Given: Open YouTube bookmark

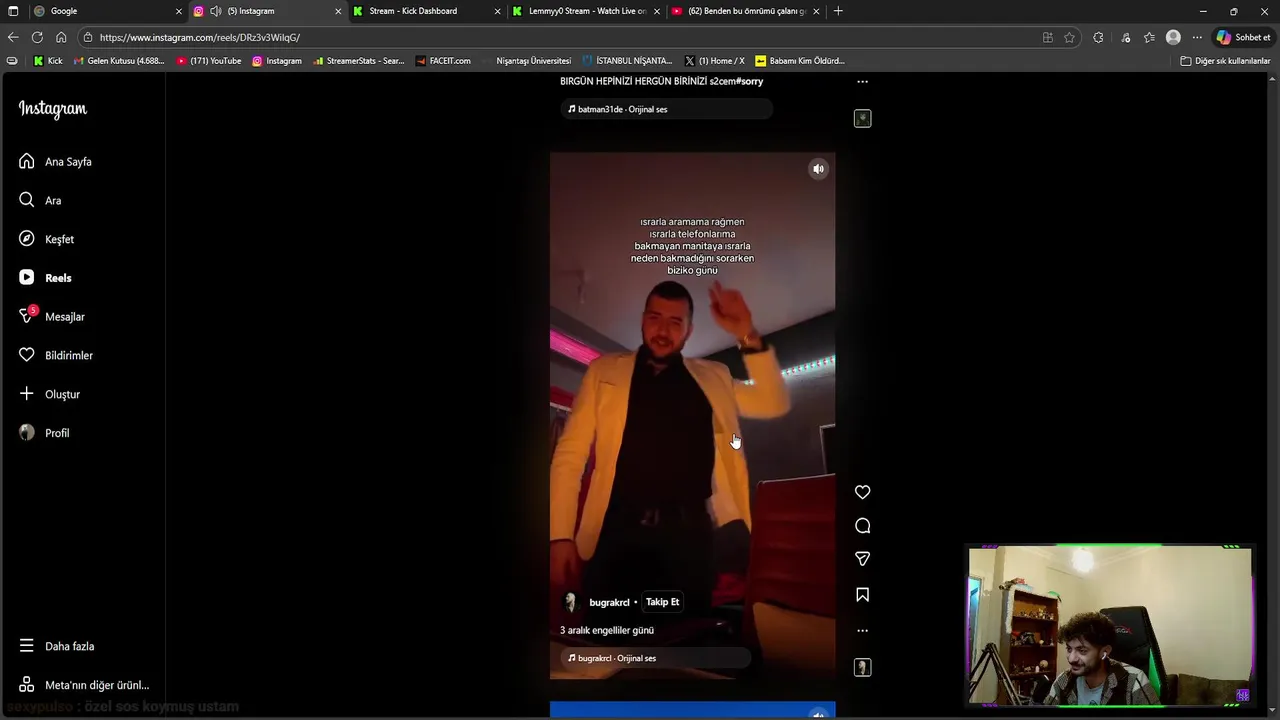Looking at the screenshot, I should point(209,61).
